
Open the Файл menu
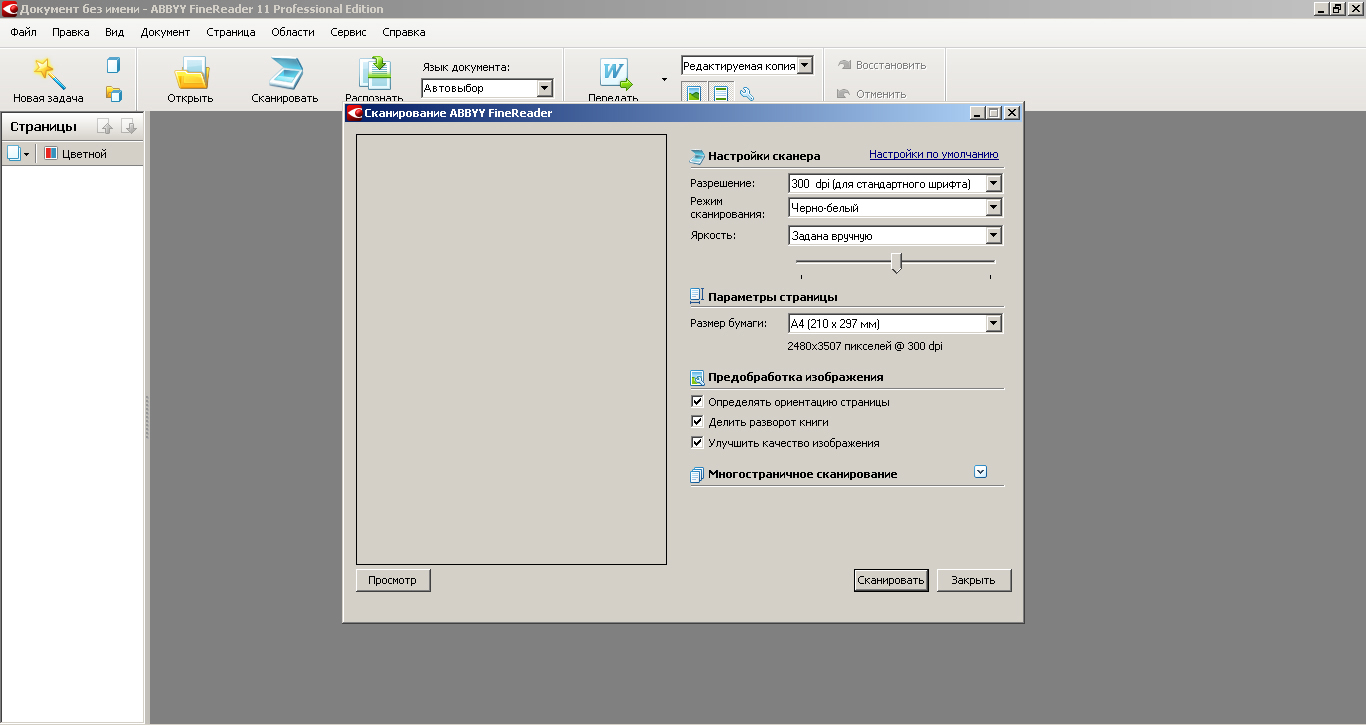point(23,32)
